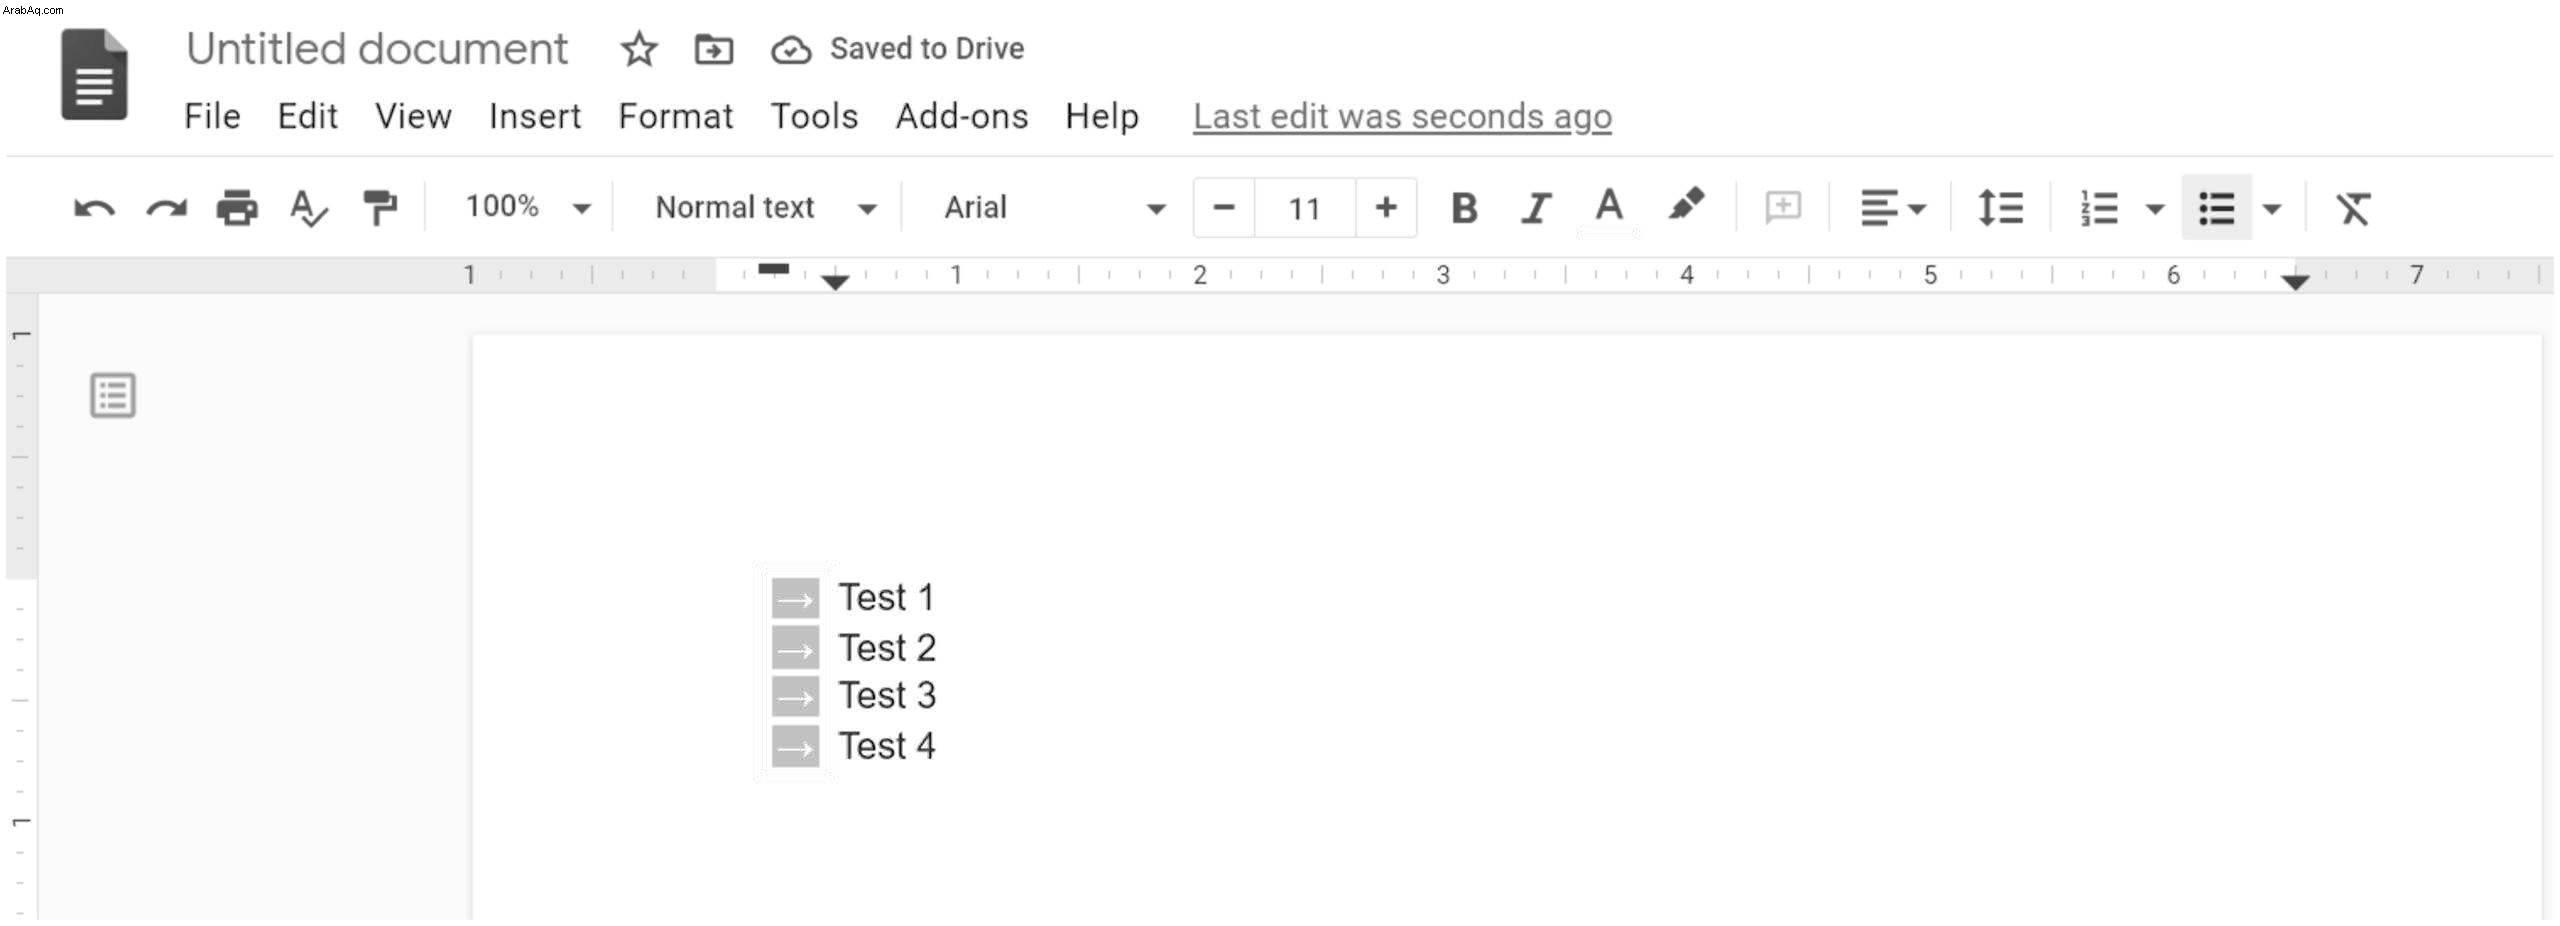Viewport: 2560px width, 926px height.
Task: Select the Paint format roller tool
Action: [380, 208]
